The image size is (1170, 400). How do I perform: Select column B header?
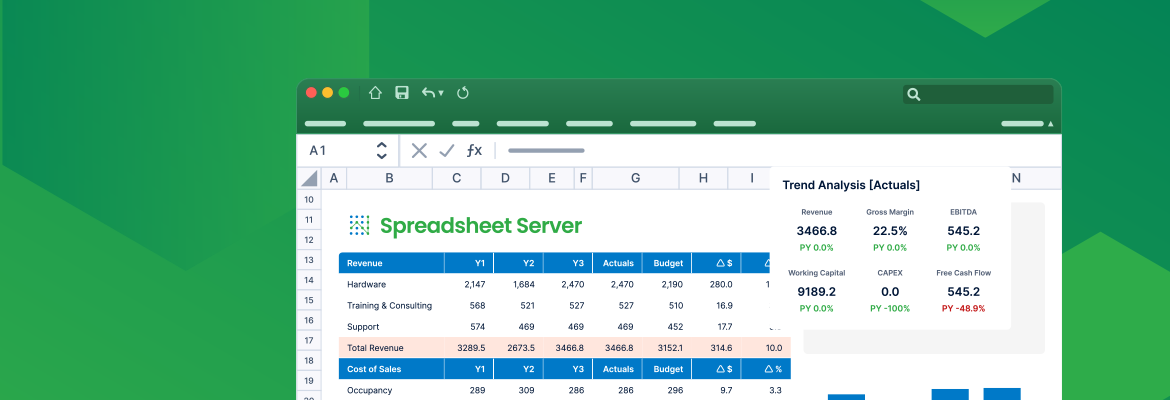click(x=390, y=178)
